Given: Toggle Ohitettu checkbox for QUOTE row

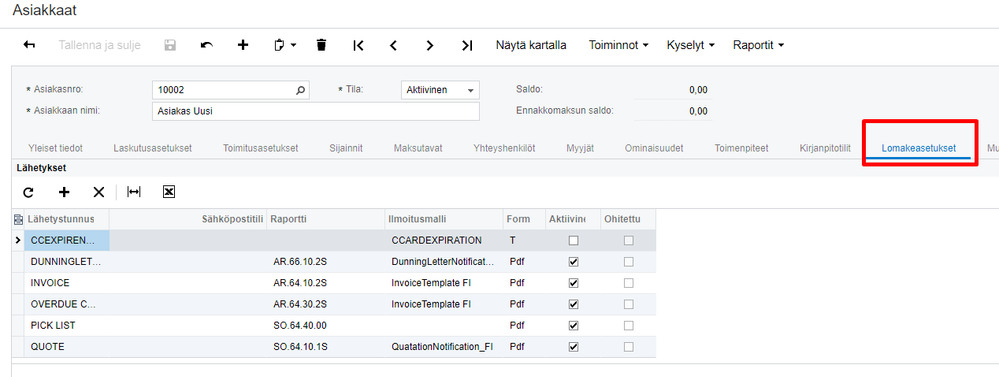Looking at the screenshot, I should click(629, 347).
